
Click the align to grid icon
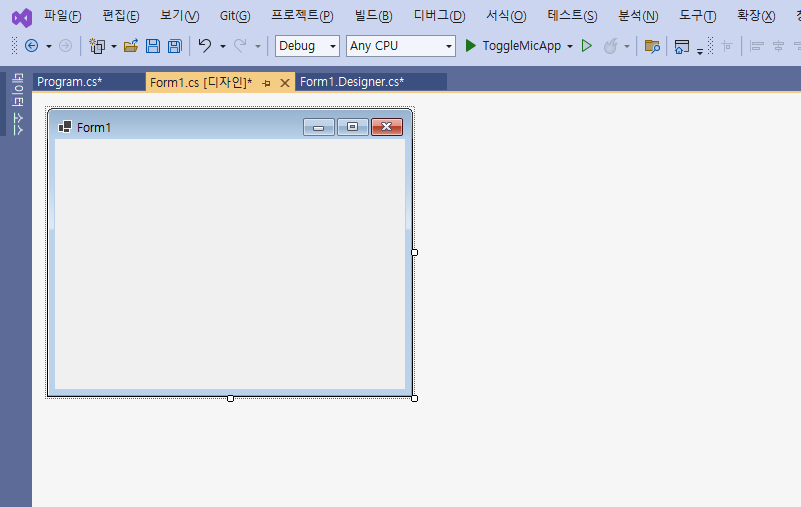click(727, 47)
